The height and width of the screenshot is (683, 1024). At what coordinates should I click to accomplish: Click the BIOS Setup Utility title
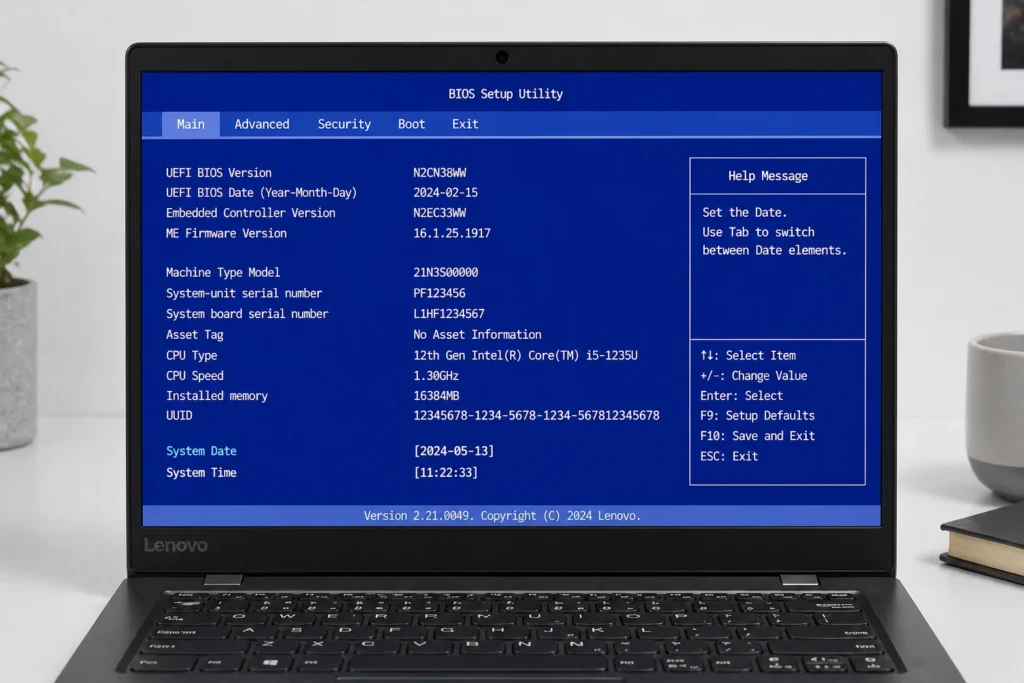[x=505, y=94]
